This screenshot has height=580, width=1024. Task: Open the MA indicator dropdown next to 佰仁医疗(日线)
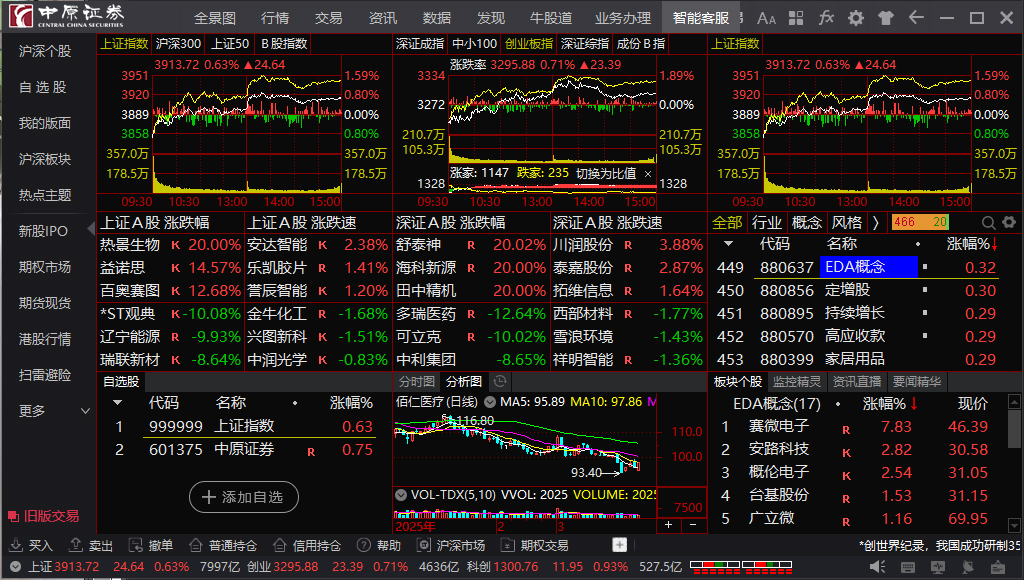point(489,402)
